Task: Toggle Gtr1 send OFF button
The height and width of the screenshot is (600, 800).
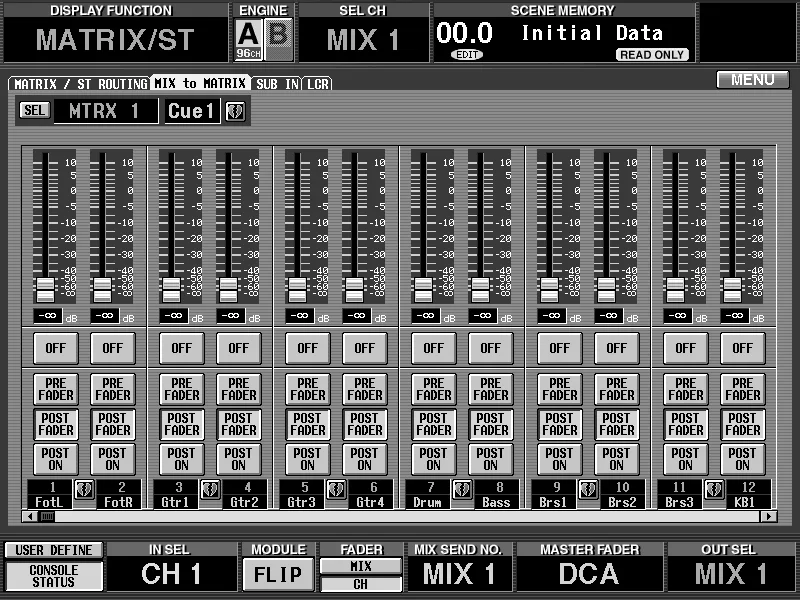Action: click(x=182, y=348)
